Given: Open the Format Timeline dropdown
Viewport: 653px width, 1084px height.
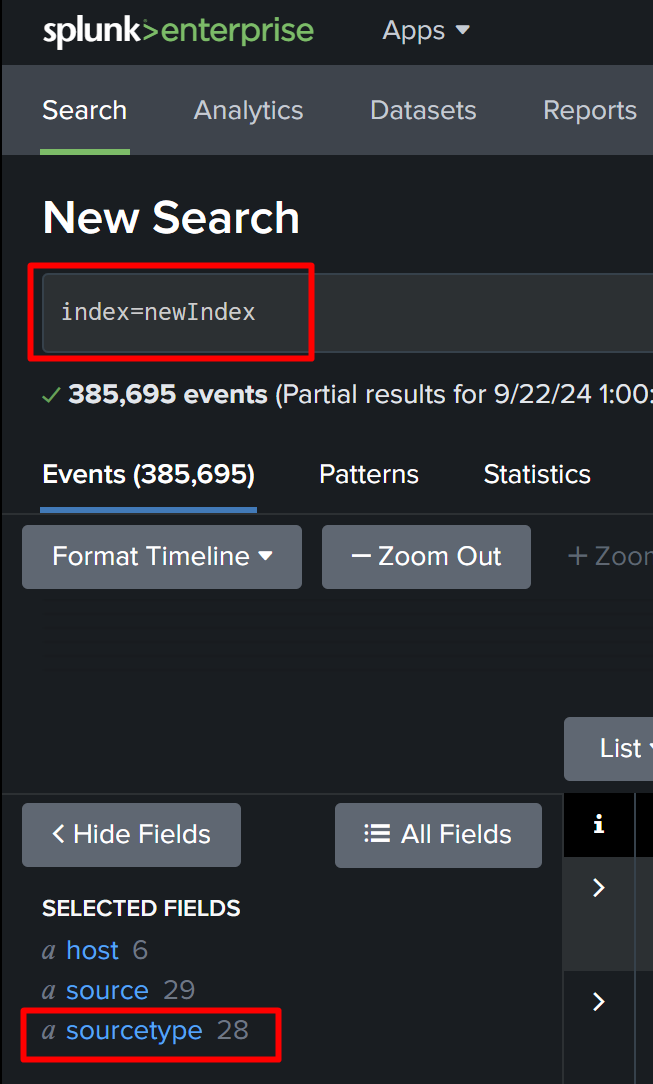Looking at the screenshot, I should pos(162,556).
